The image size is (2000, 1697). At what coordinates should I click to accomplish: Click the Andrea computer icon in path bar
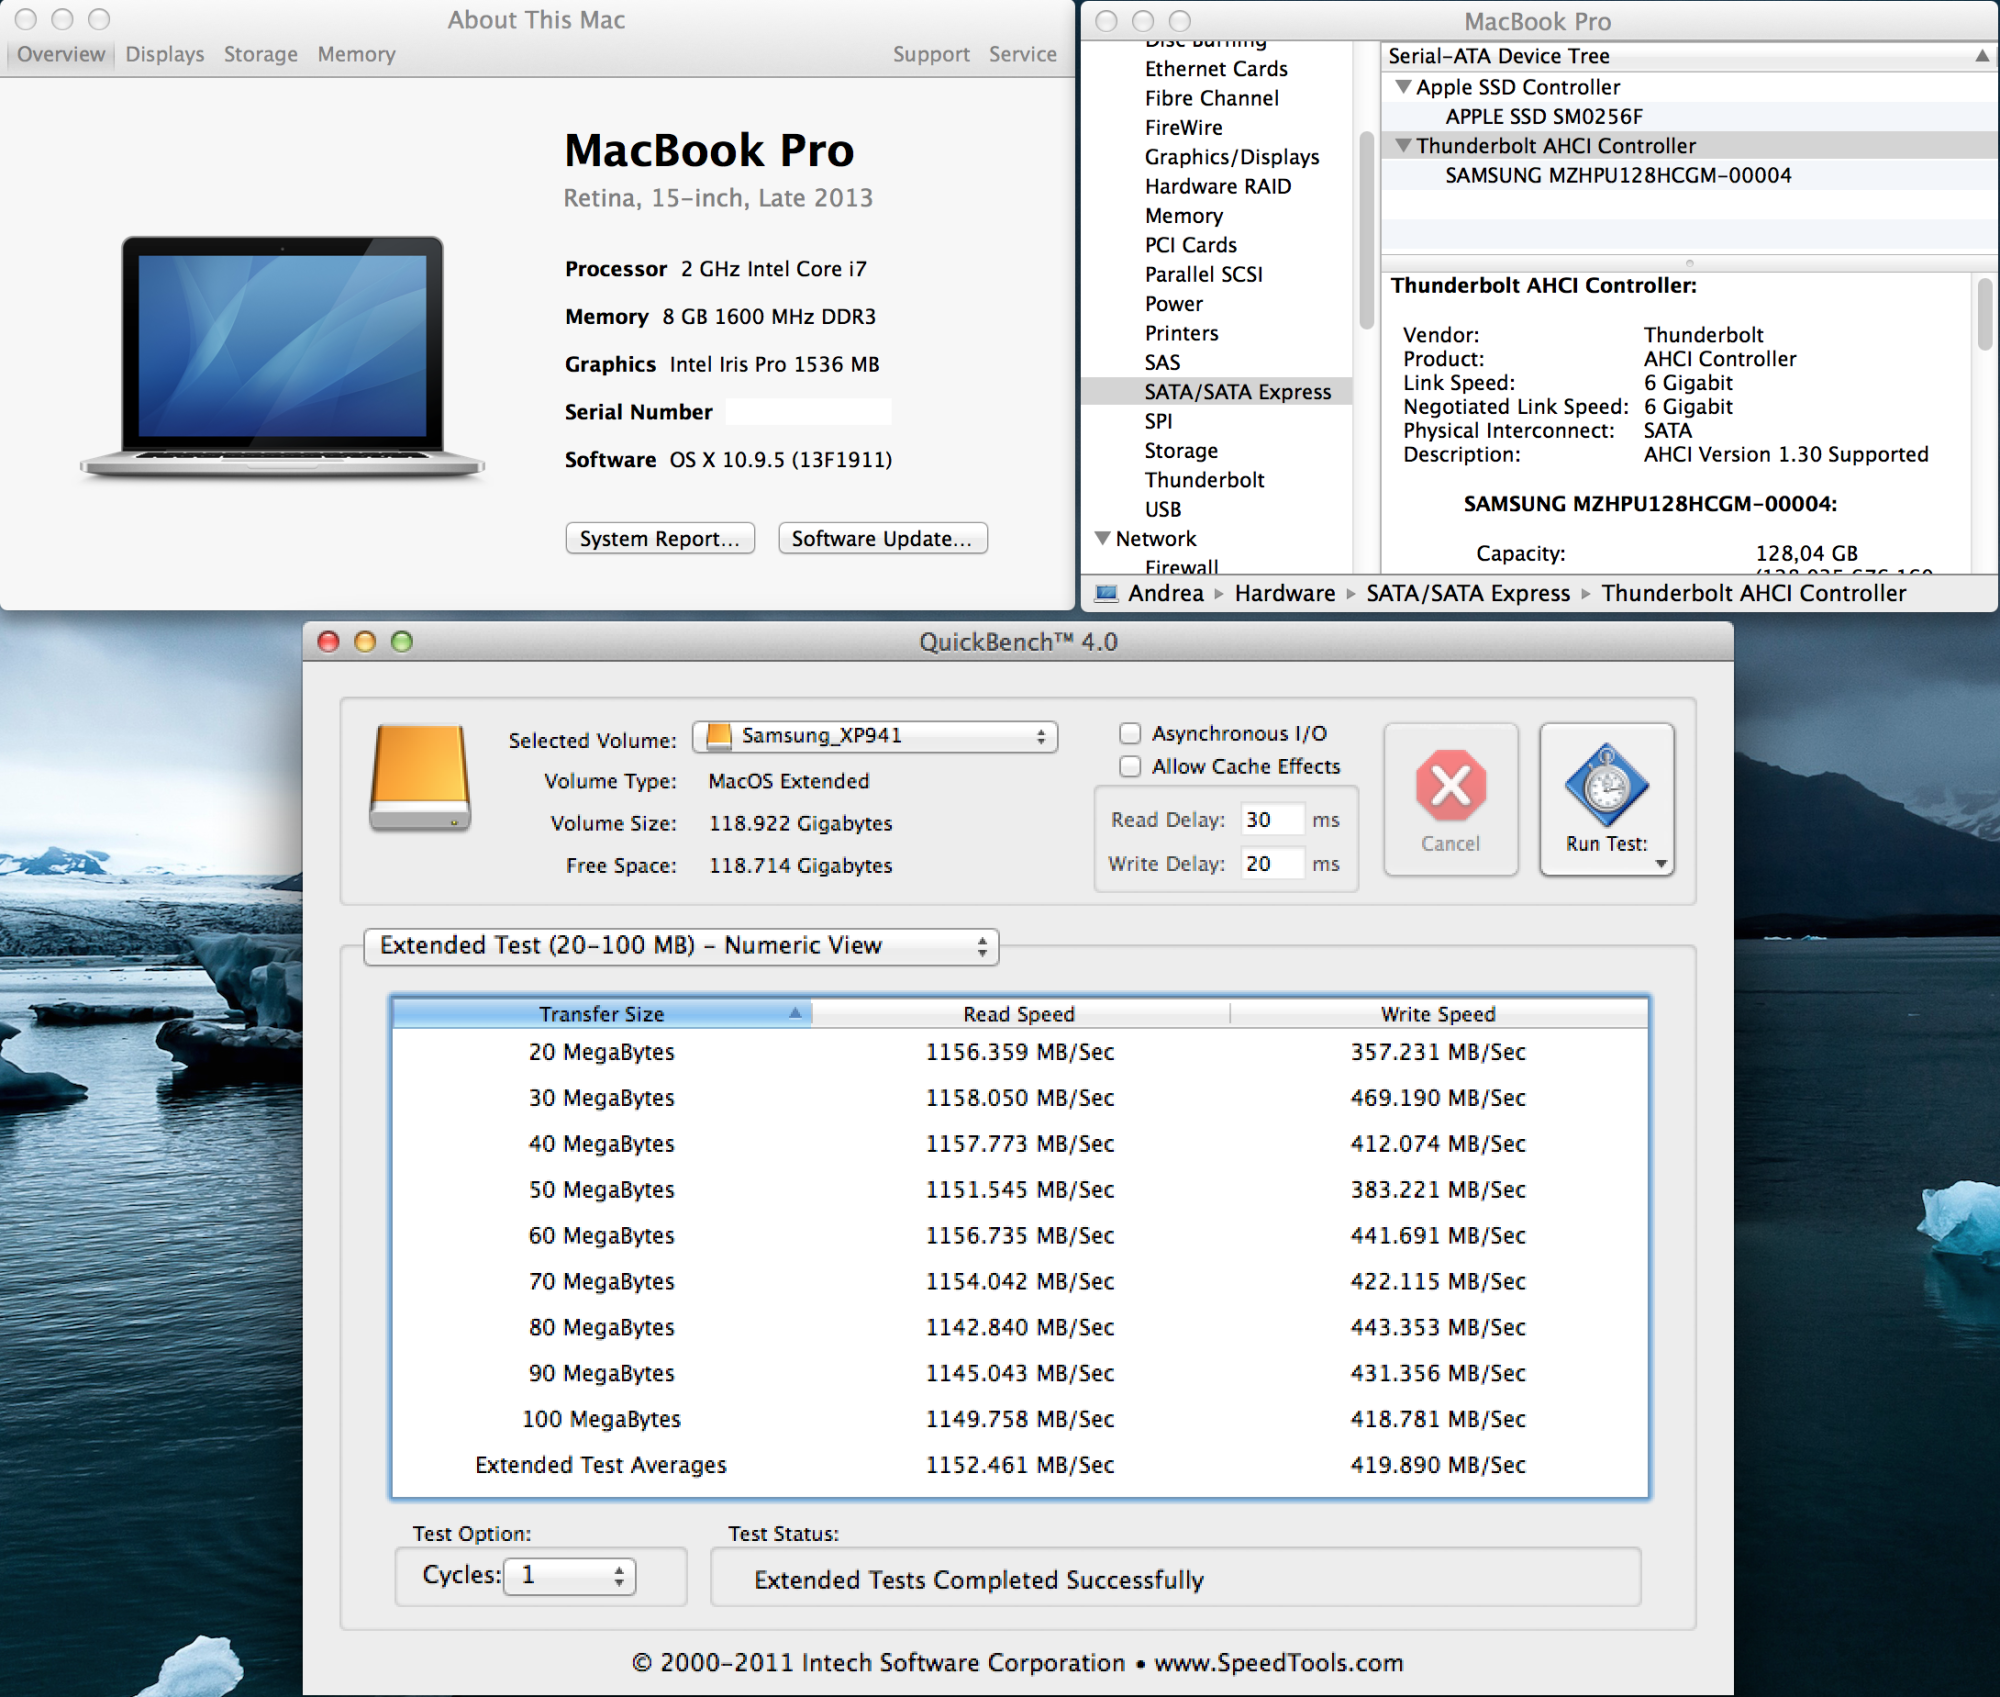[1106, 593]
